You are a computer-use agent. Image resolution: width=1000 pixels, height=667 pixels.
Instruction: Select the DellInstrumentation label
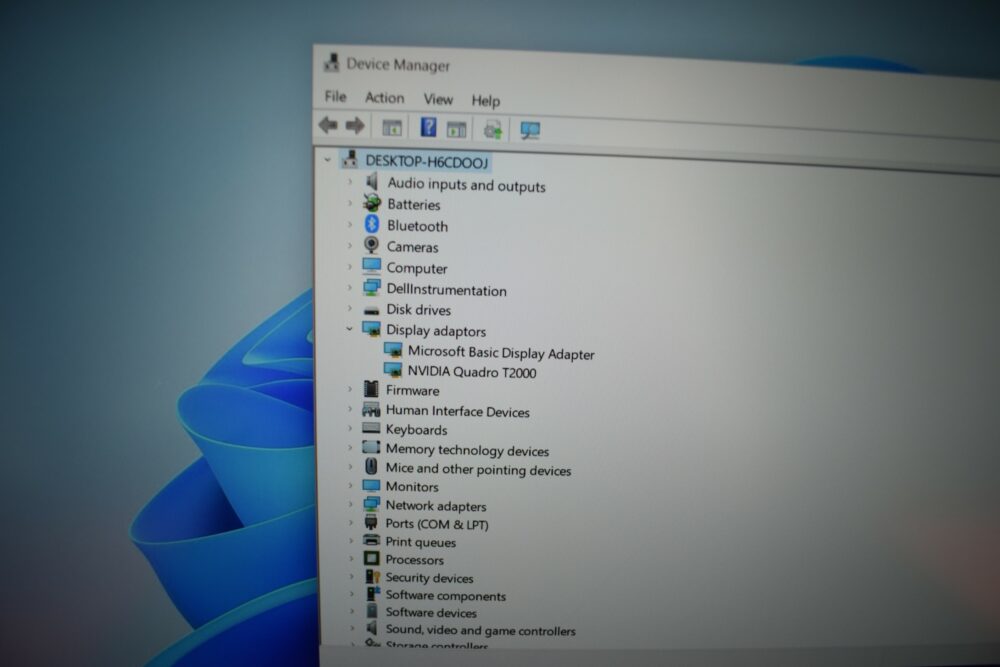[x=446, y=290]
